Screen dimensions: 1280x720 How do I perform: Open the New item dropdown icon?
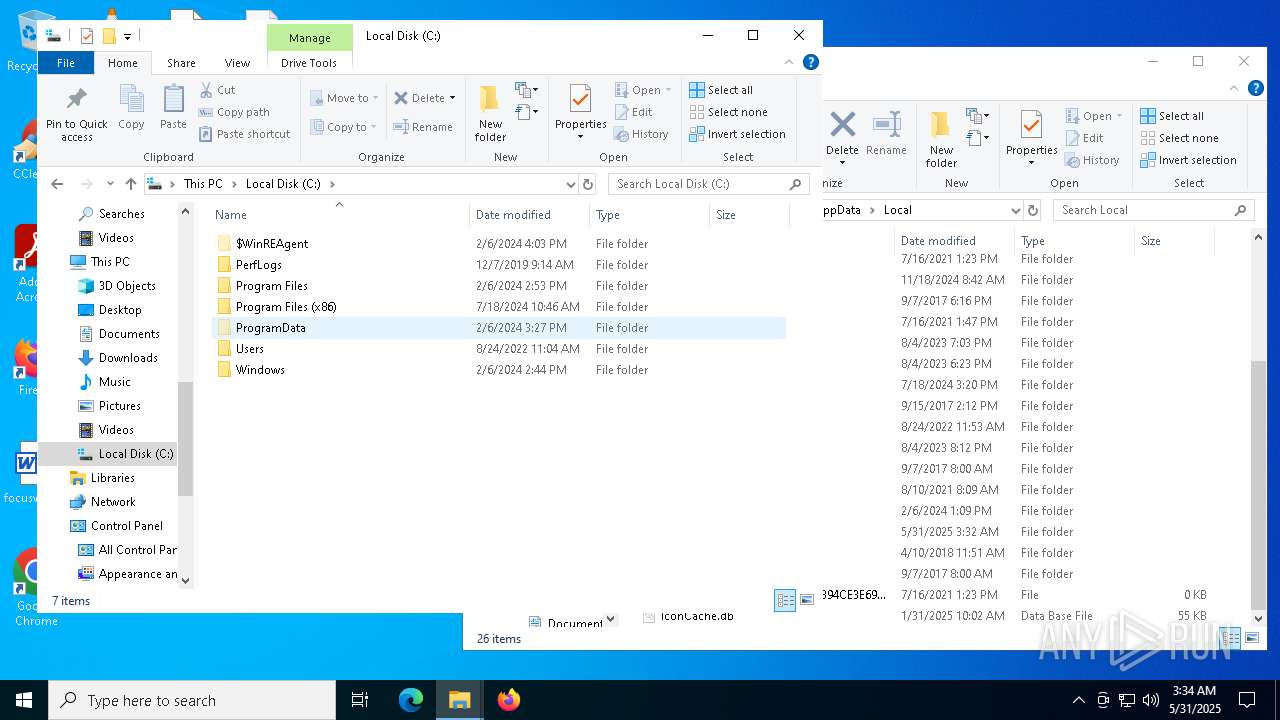click(x=527, y=90)
